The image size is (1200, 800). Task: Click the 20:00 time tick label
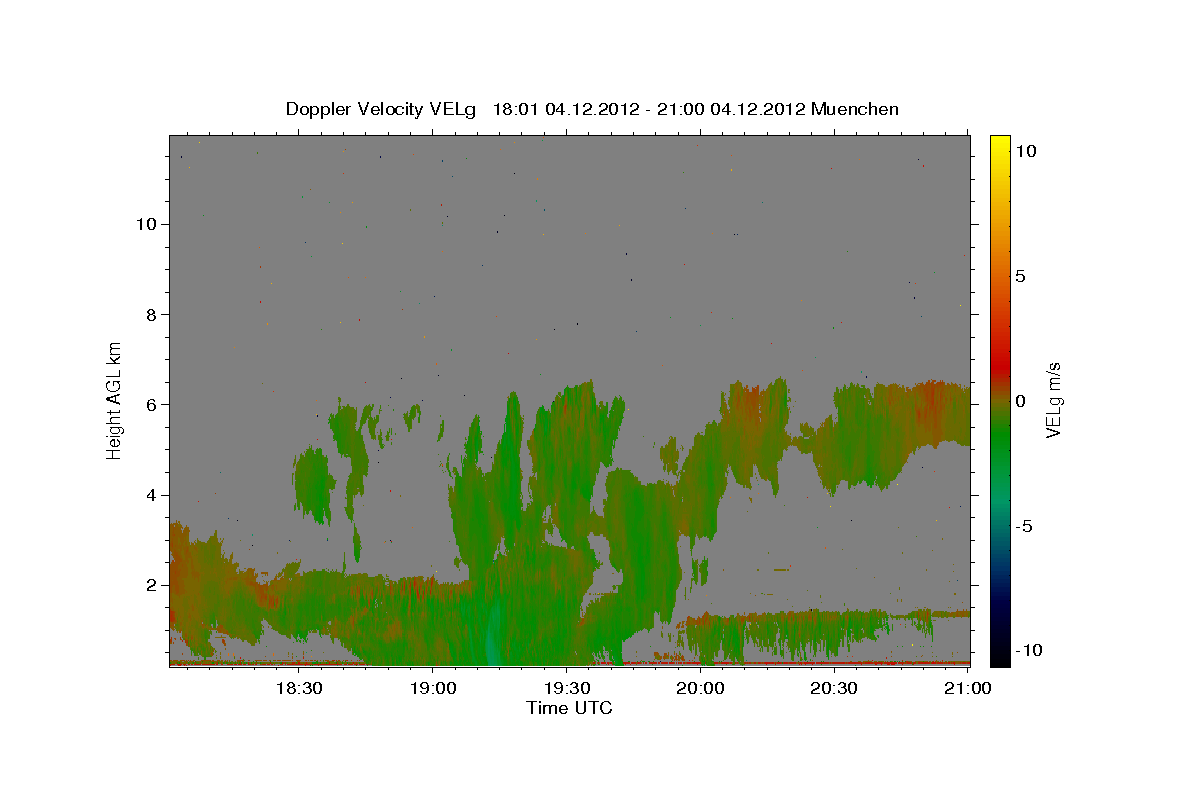pos(700,688)
